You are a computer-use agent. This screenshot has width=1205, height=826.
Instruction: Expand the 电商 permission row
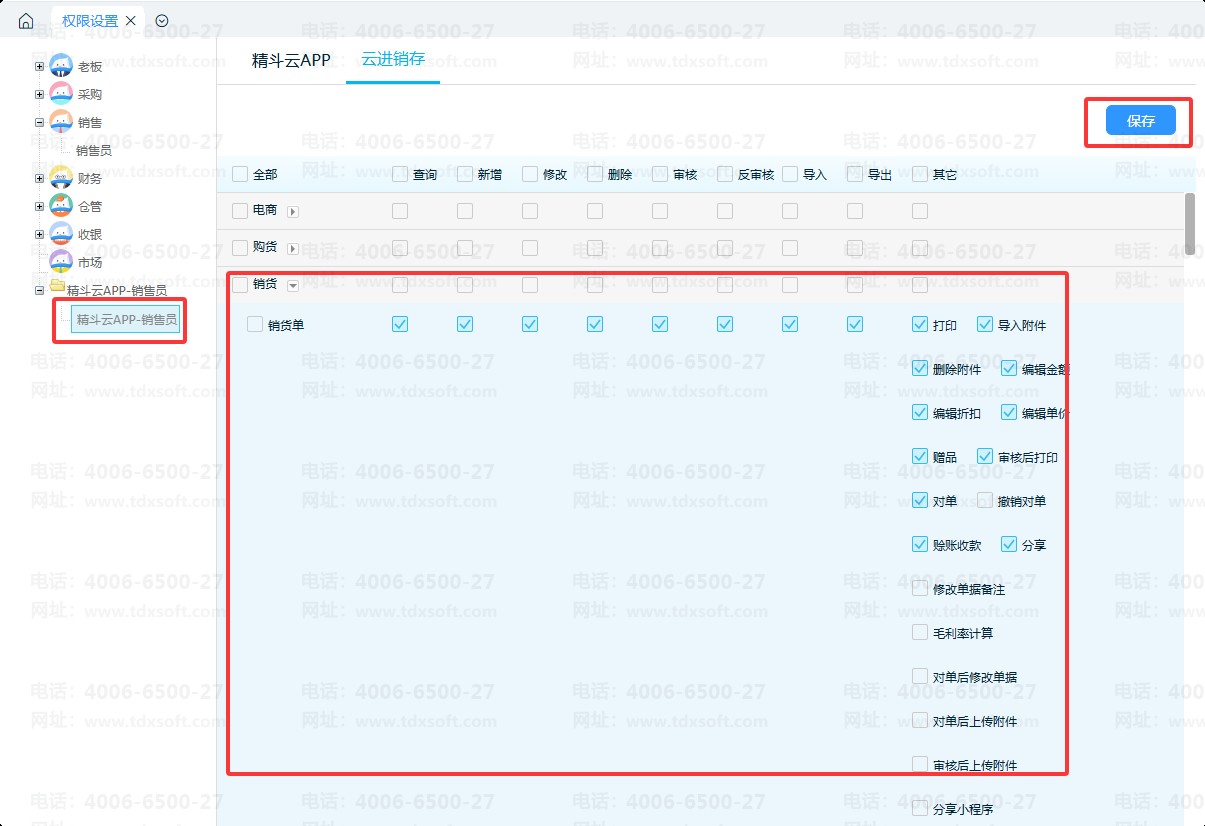point(293,212)
